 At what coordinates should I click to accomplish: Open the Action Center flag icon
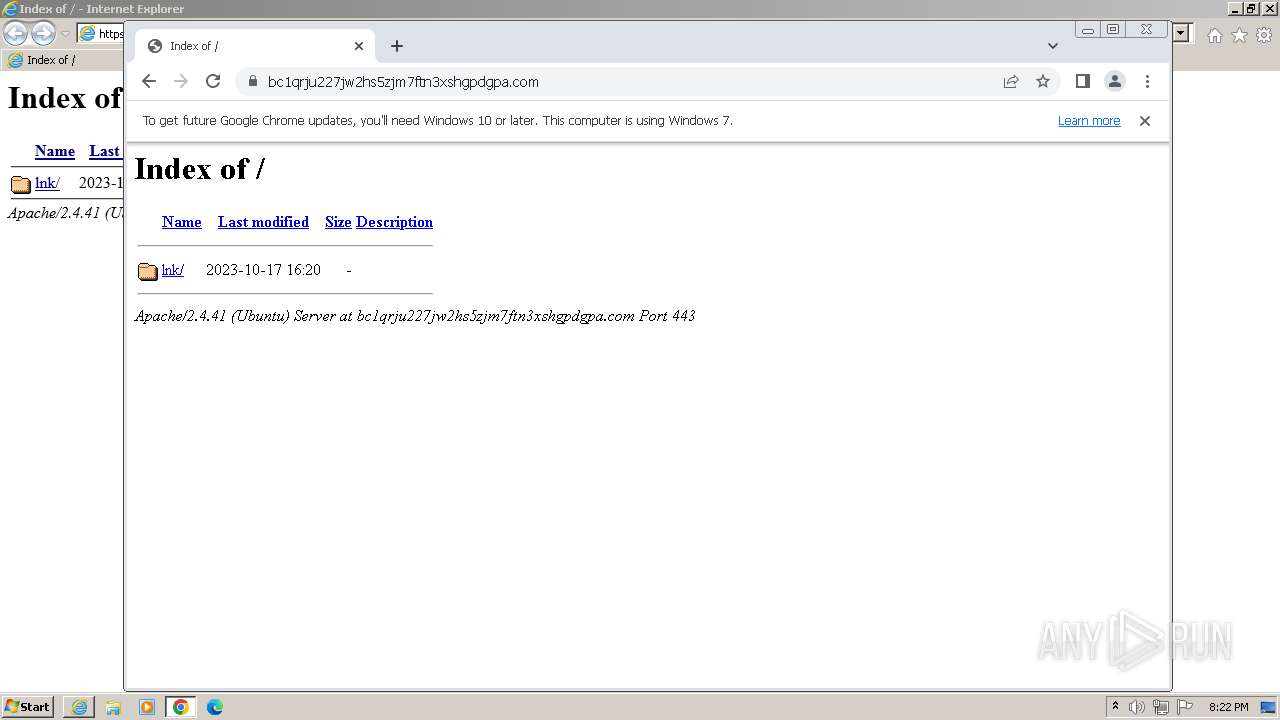tap(1185, 707)
